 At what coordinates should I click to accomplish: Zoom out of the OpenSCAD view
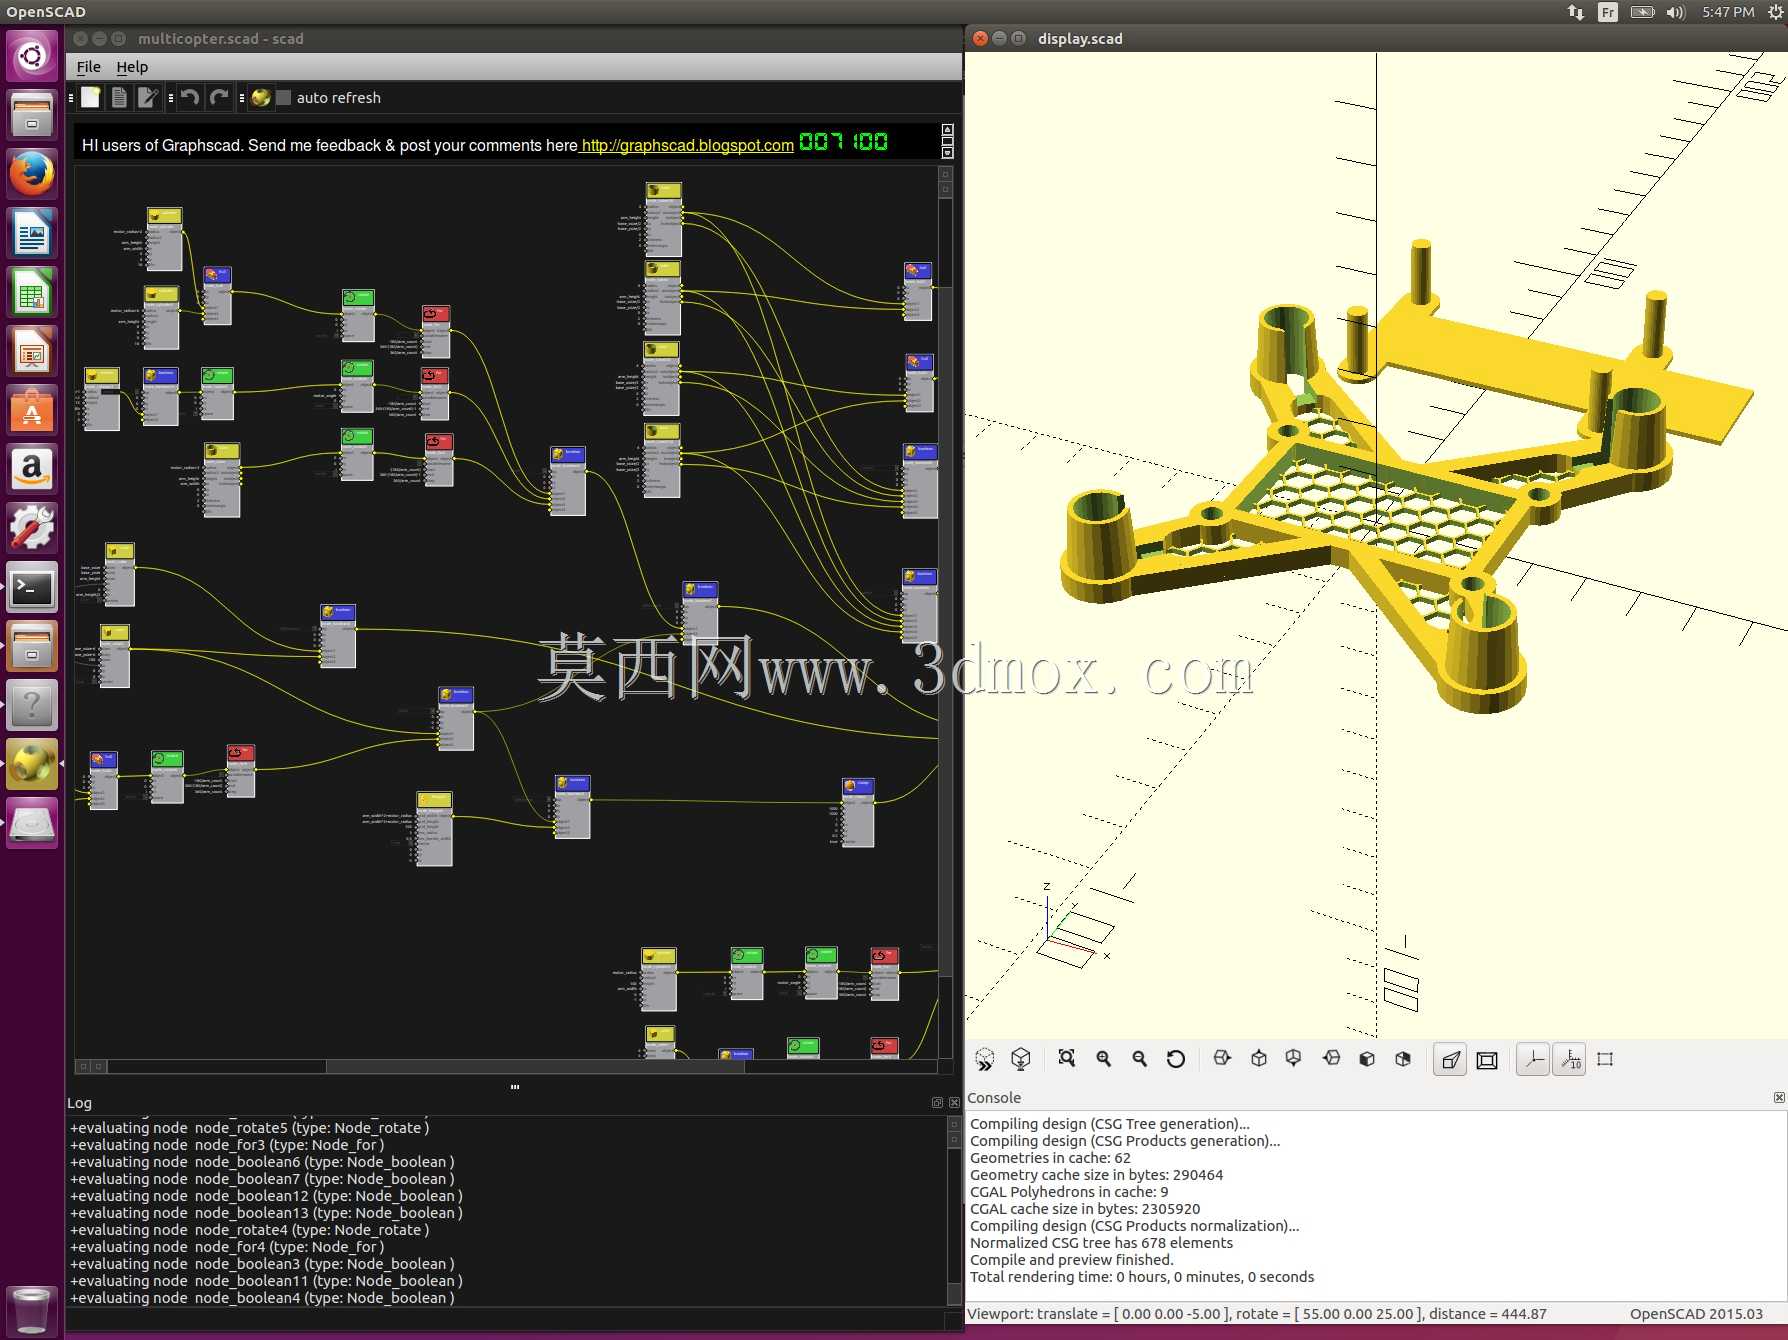(x=1140, y=1059)
